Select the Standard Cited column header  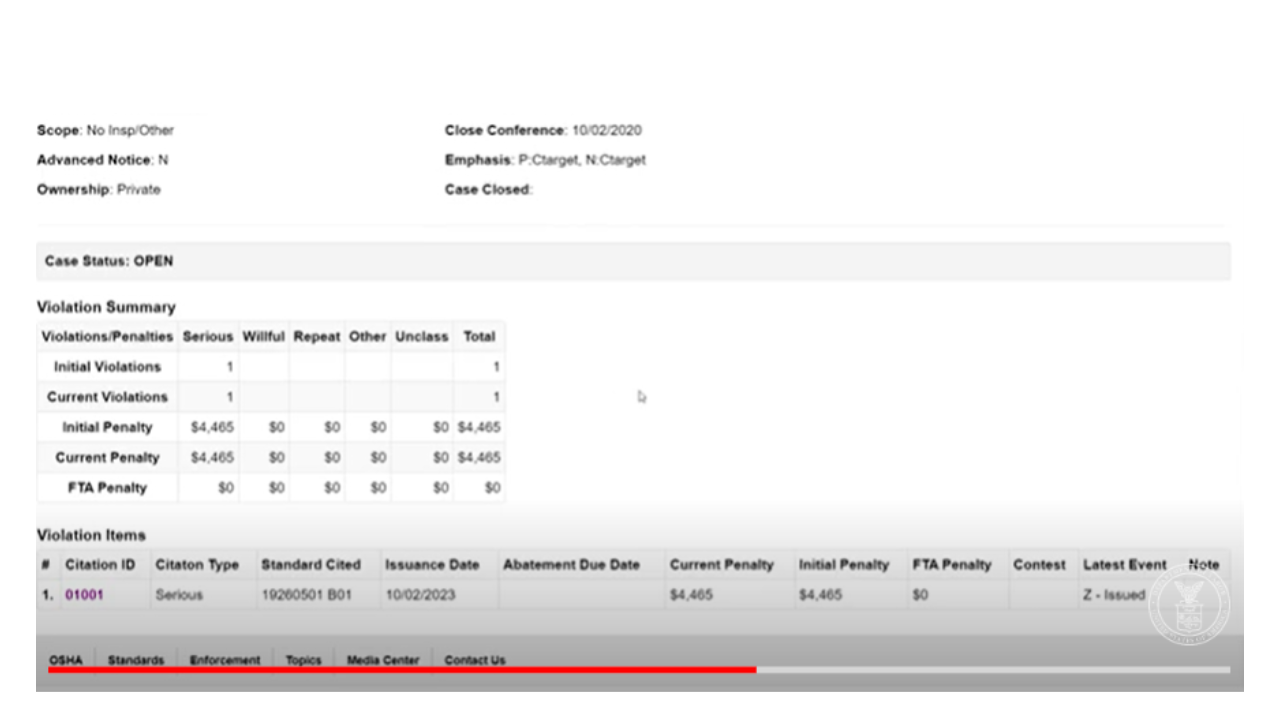[310, 564]
